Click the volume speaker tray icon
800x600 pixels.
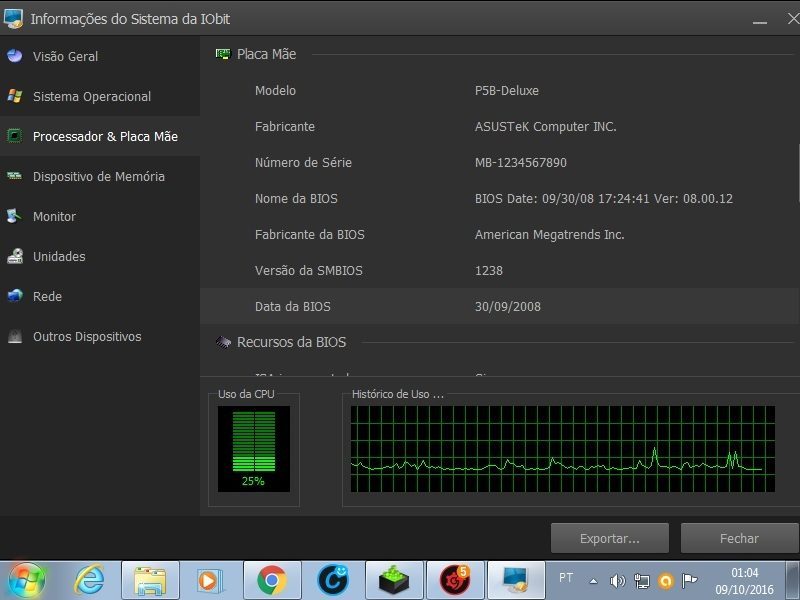click(617, 581)
